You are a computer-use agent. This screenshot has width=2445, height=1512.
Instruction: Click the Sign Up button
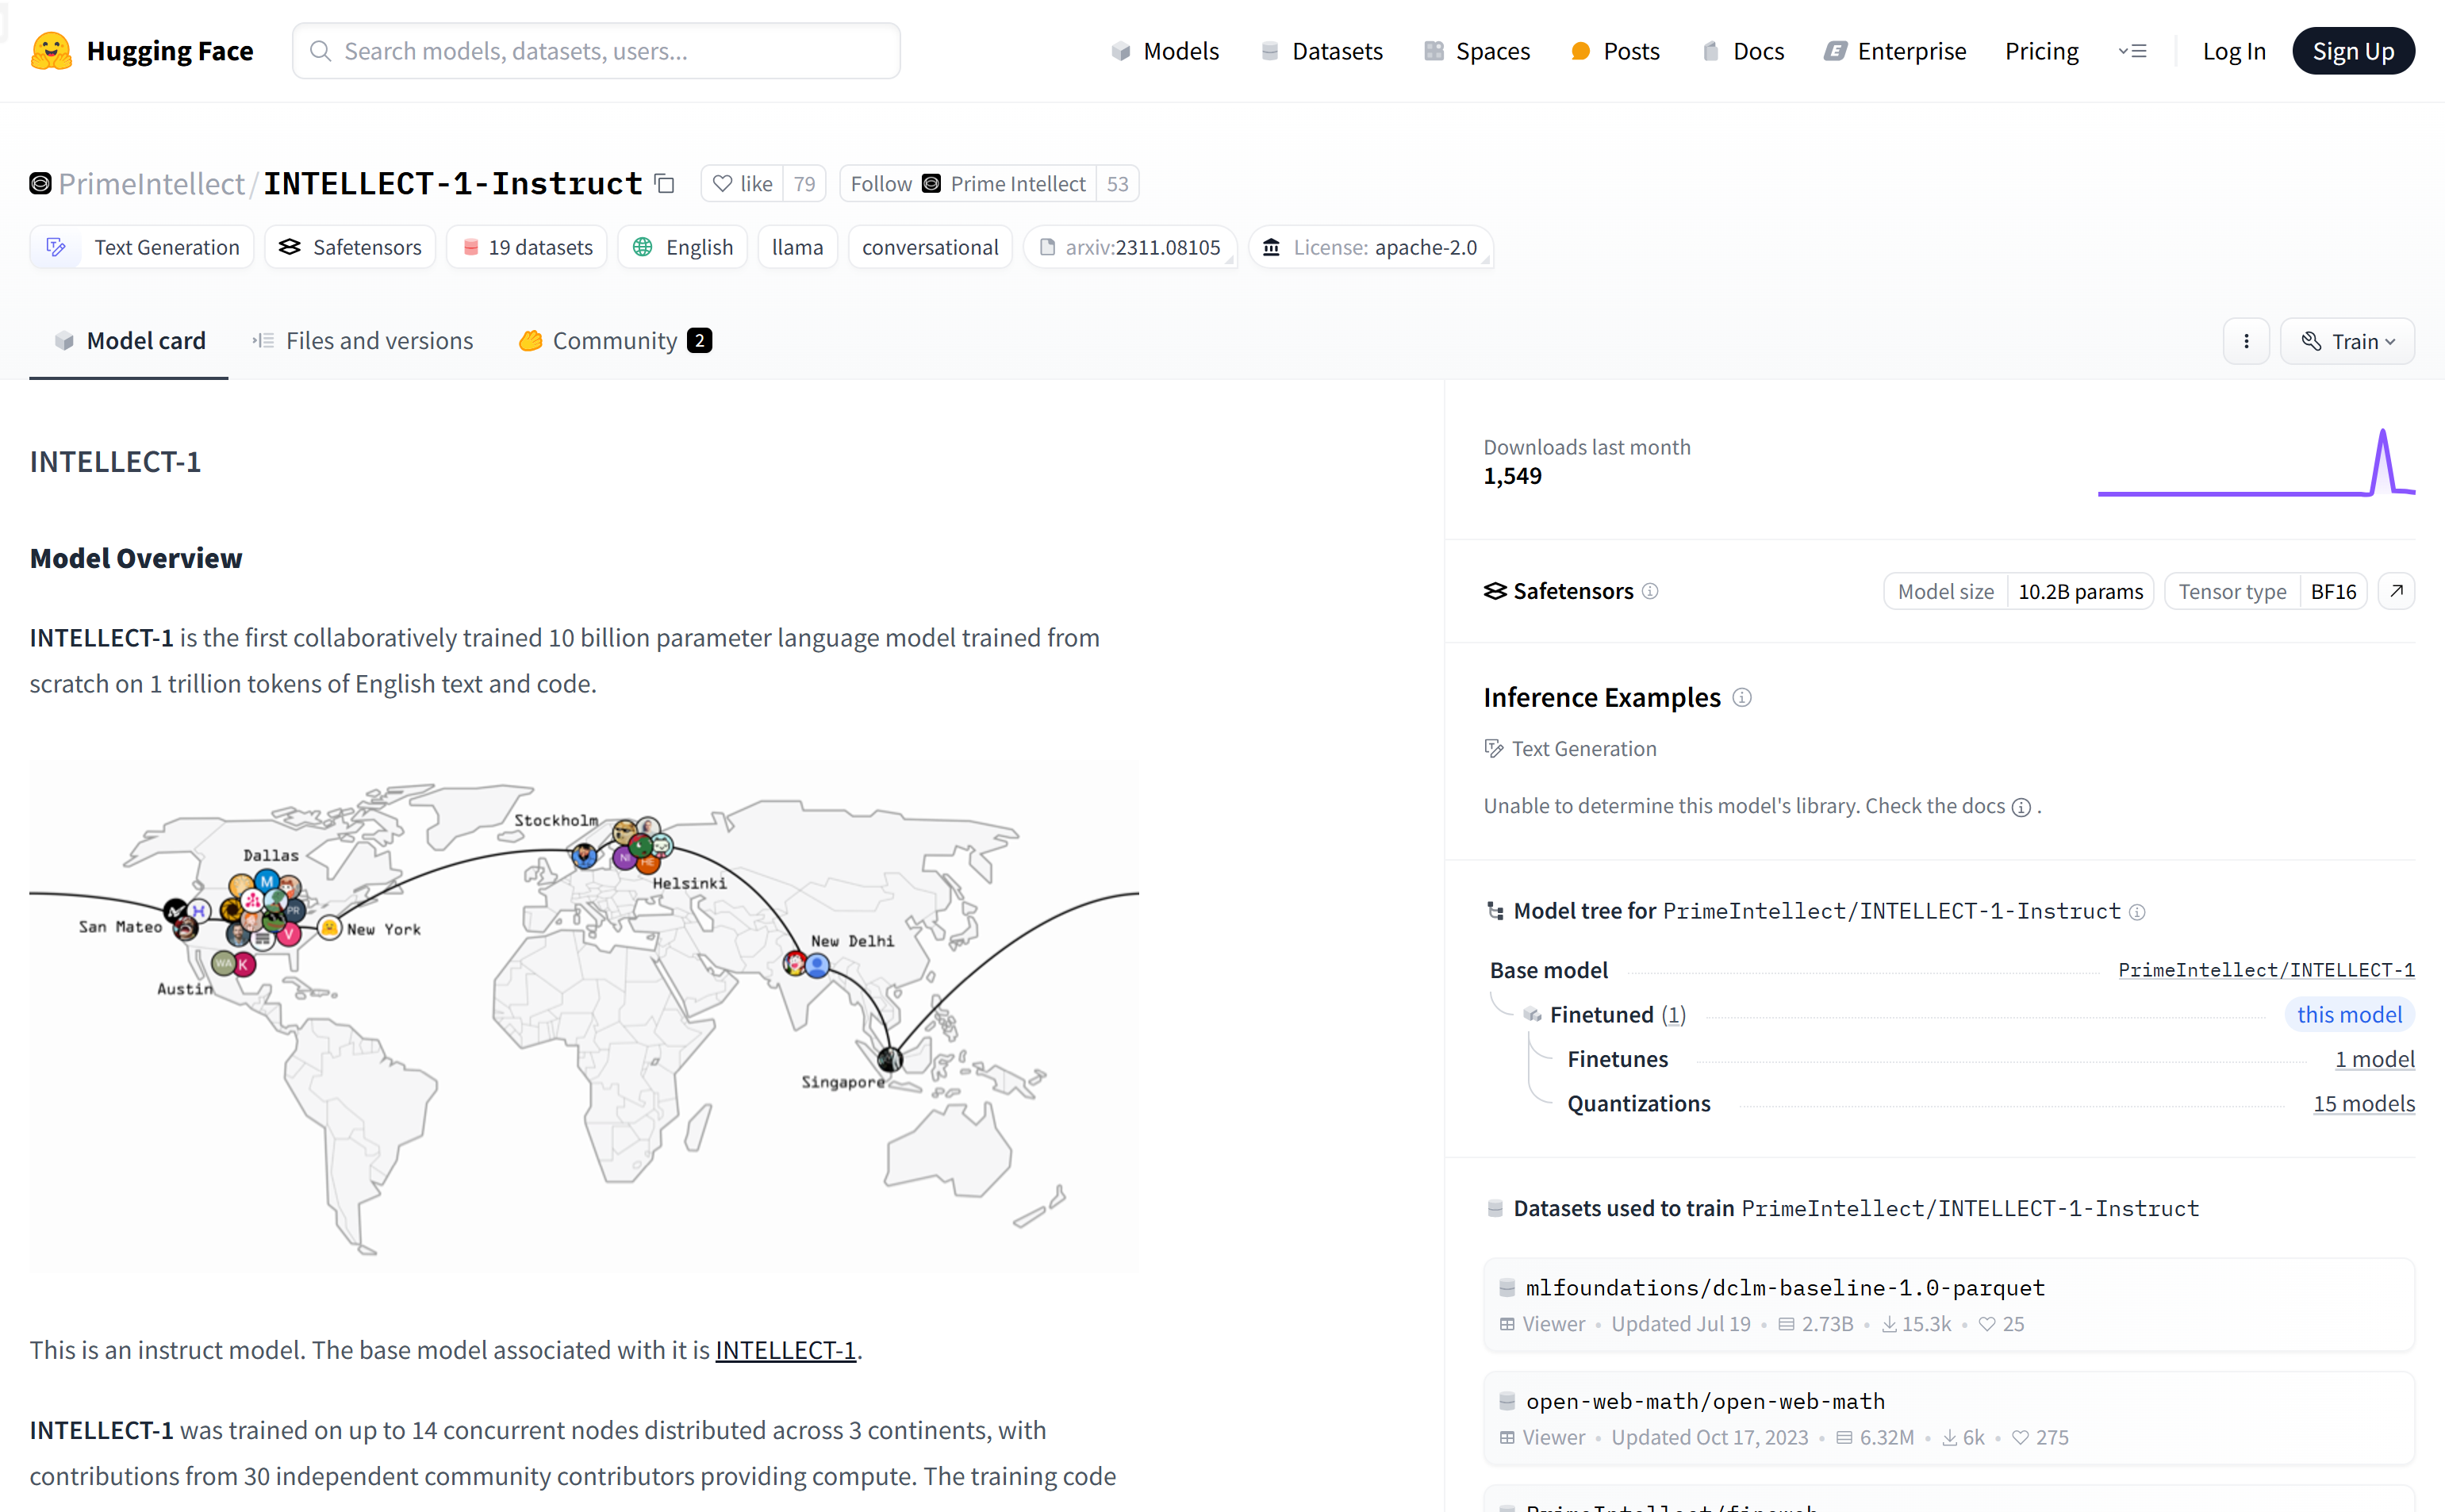pyautogui.click(x=2353, y=51)
